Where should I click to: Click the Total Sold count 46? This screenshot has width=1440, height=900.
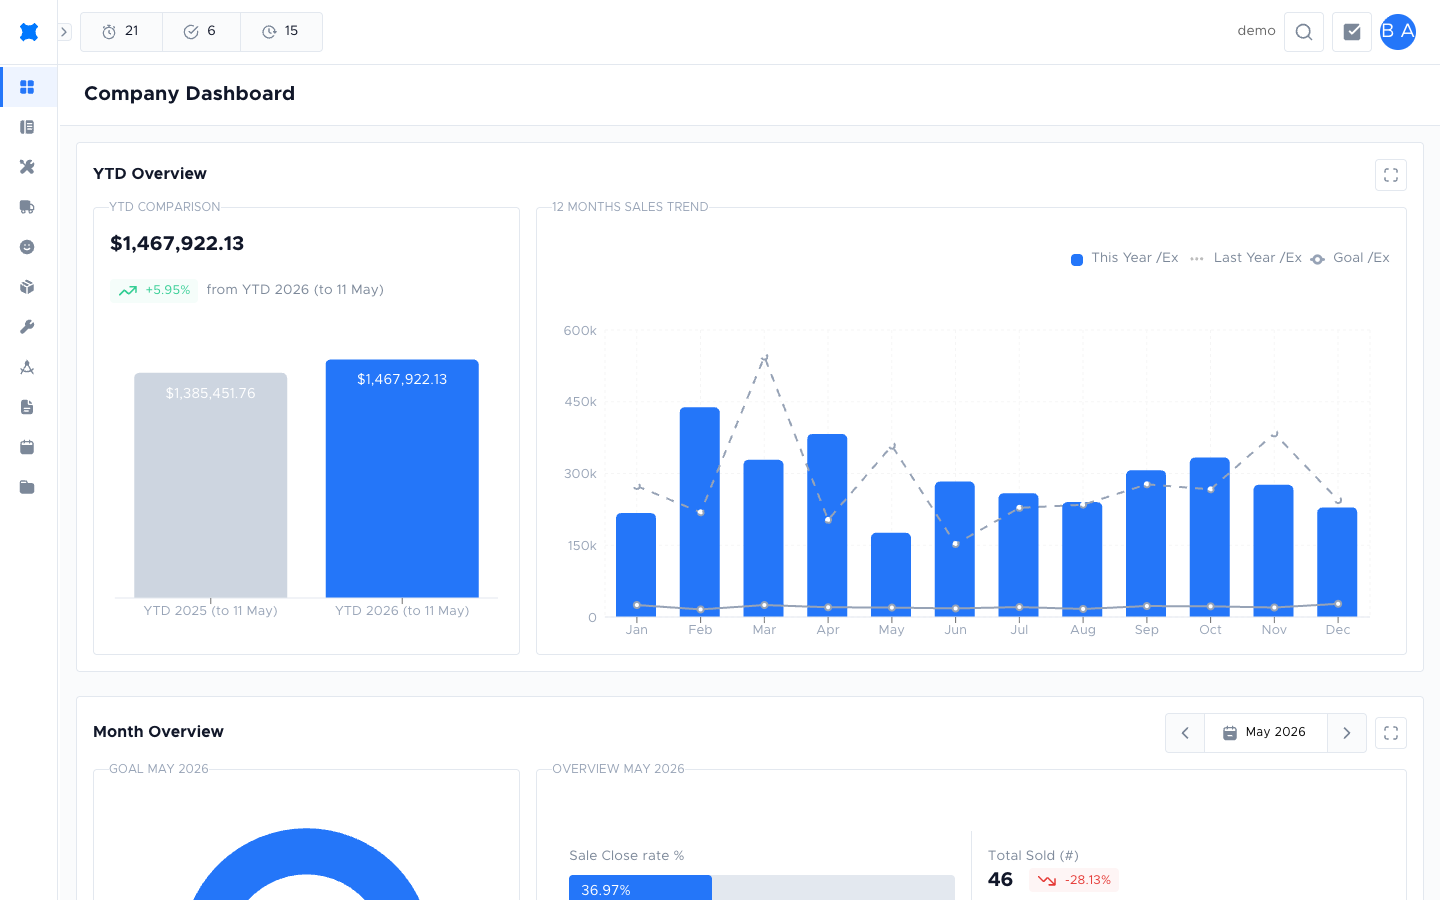[x=1000, y=879]
